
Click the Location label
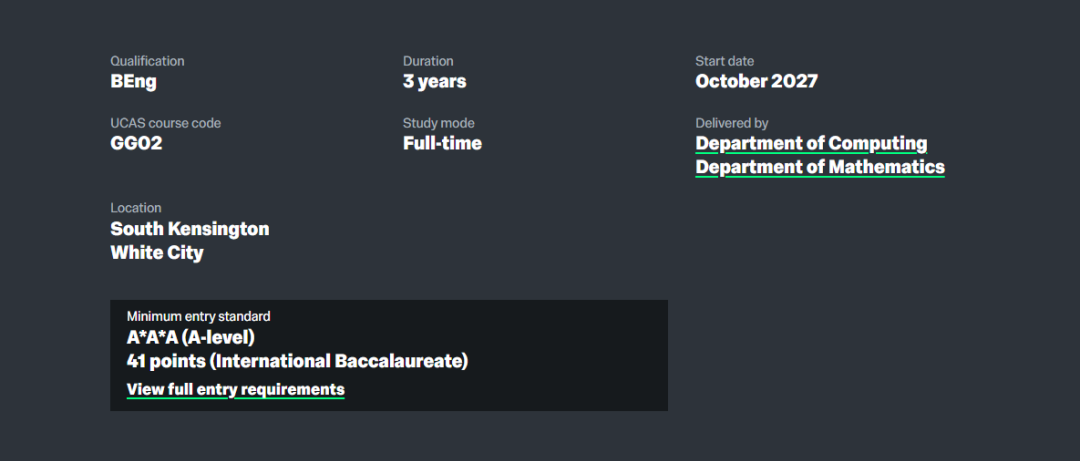coord(135,208)
